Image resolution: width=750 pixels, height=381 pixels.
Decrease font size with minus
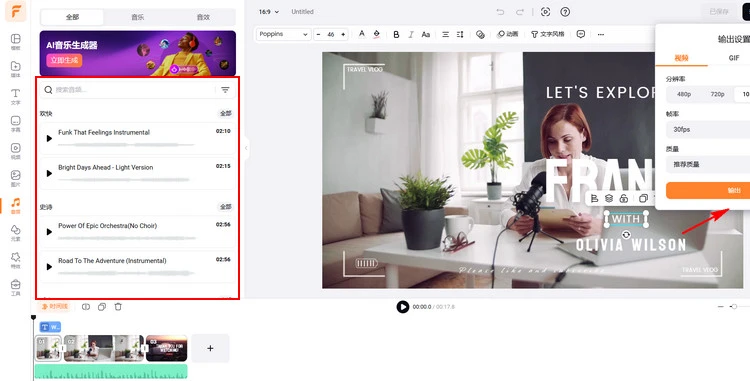click(x=319, y=34)
